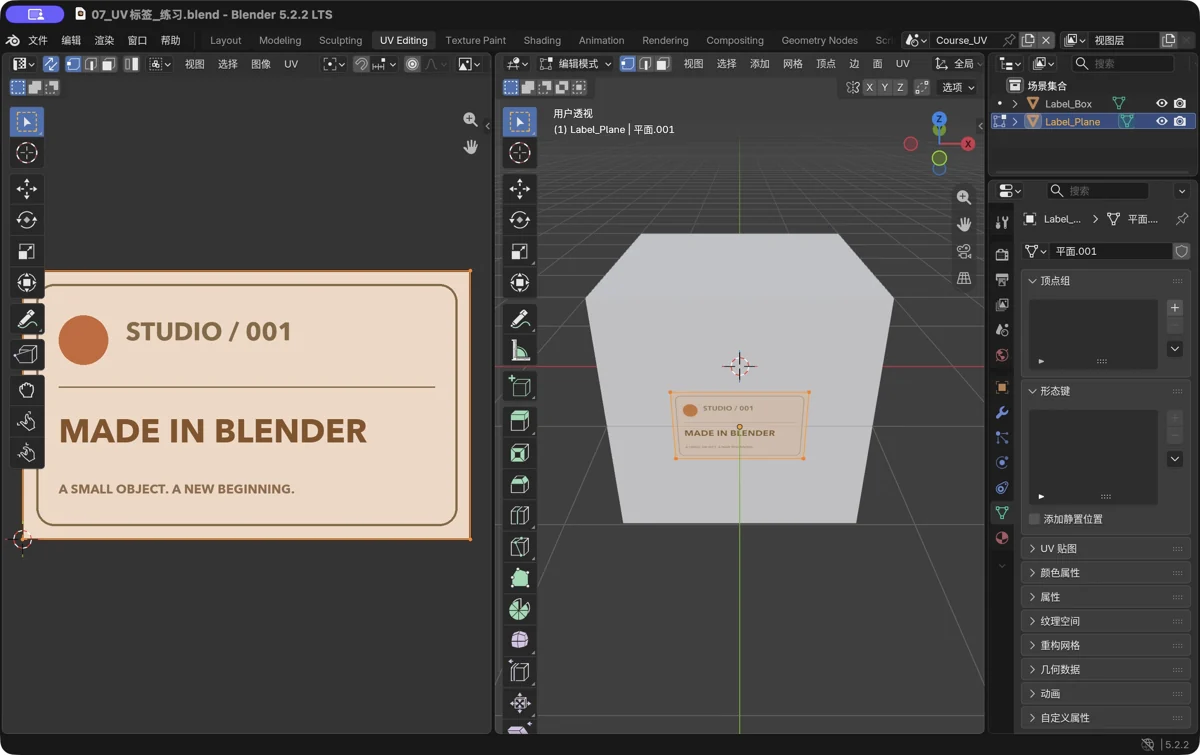
Task: Add a new vertex group
Action: click(1175, 308)
